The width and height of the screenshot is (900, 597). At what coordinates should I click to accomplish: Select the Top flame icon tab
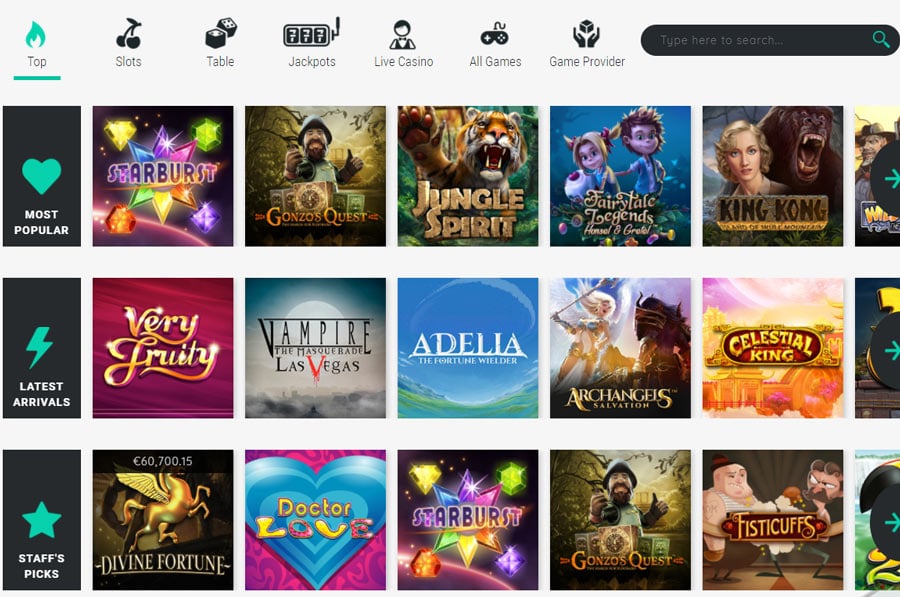click(x=36, y=34)
